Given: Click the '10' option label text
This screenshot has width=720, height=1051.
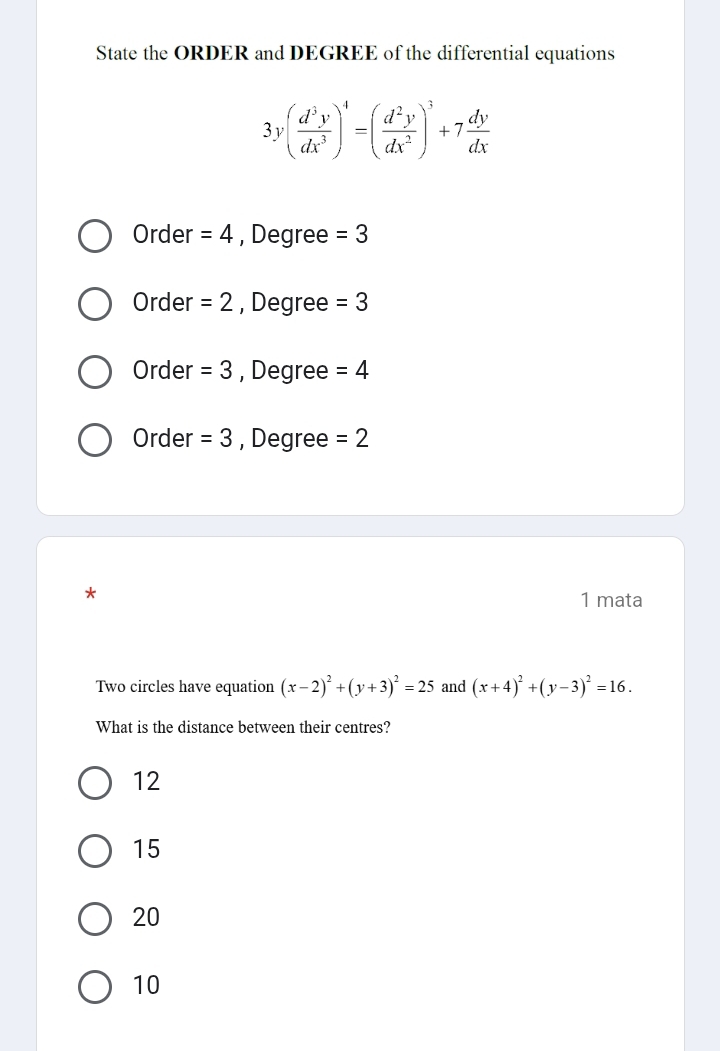Looking at the screenshot, I should [x=146, y=985].
